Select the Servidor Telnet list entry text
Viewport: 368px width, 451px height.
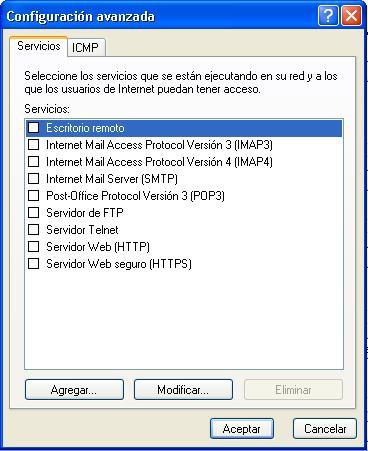coord(82,230)
